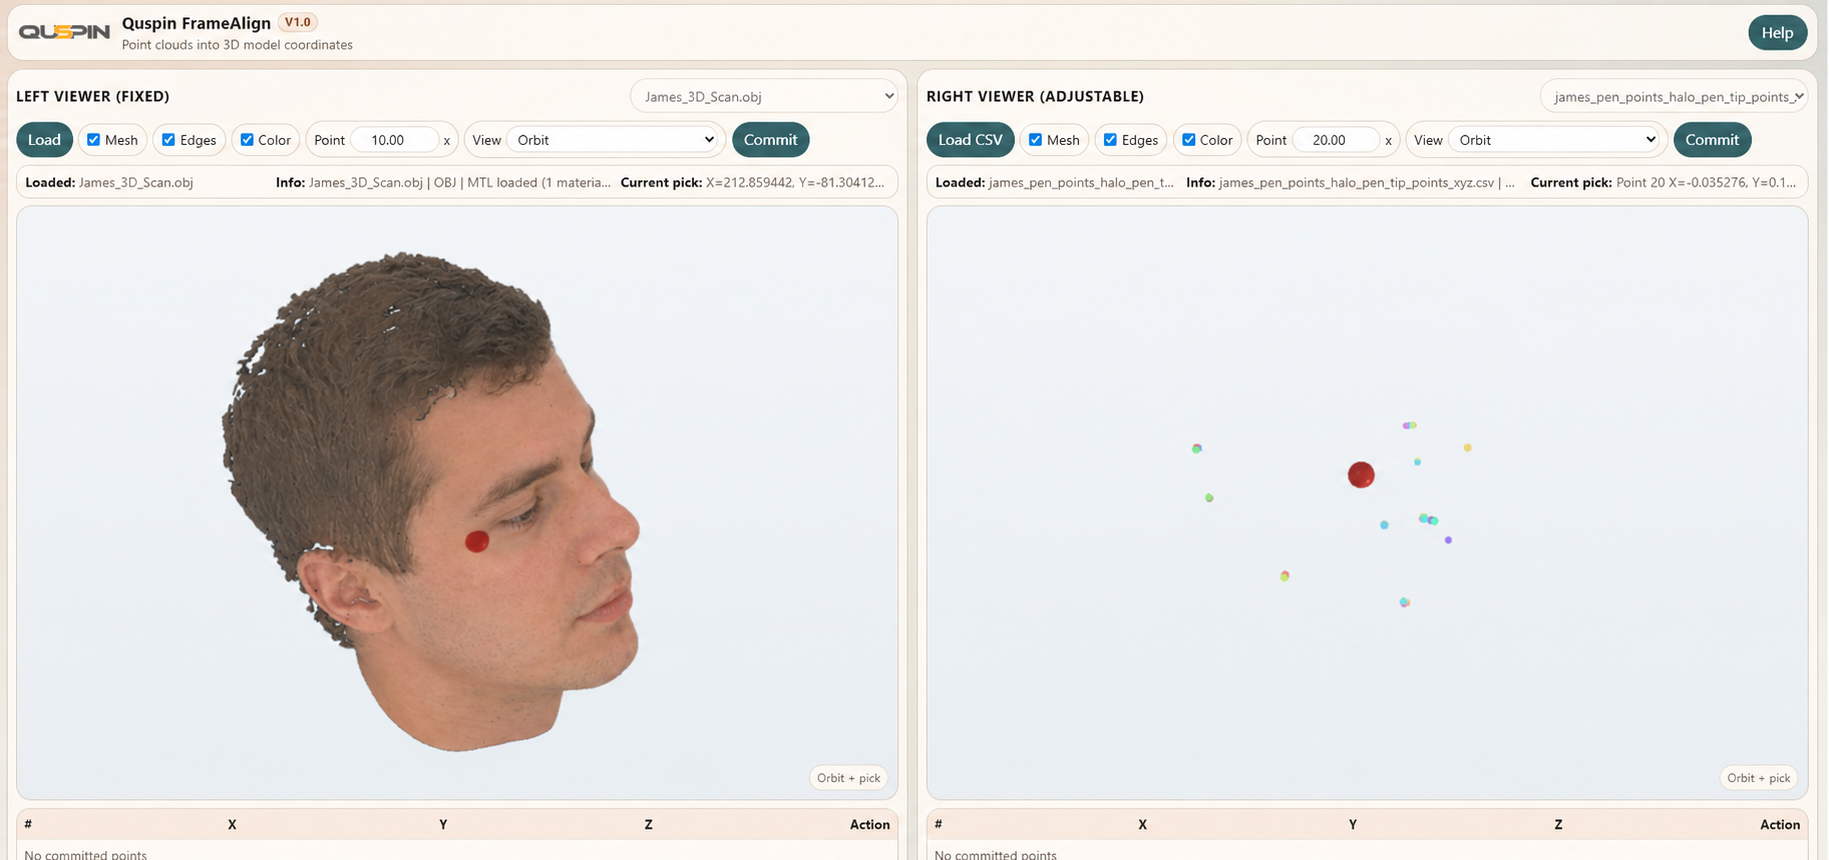Click Loaded: James_3D_Scan.obj status text

pyautogui.click(x=109, y=183)
